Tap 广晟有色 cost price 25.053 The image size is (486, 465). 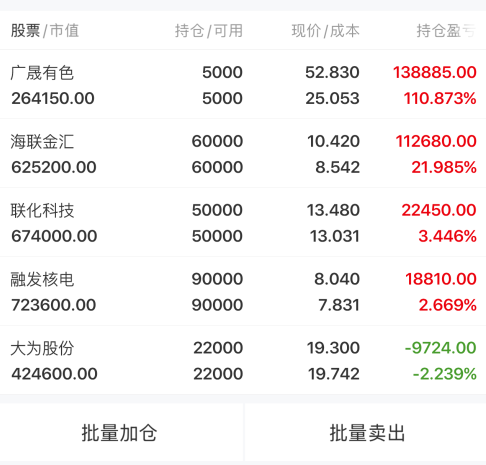coord(332,98)
